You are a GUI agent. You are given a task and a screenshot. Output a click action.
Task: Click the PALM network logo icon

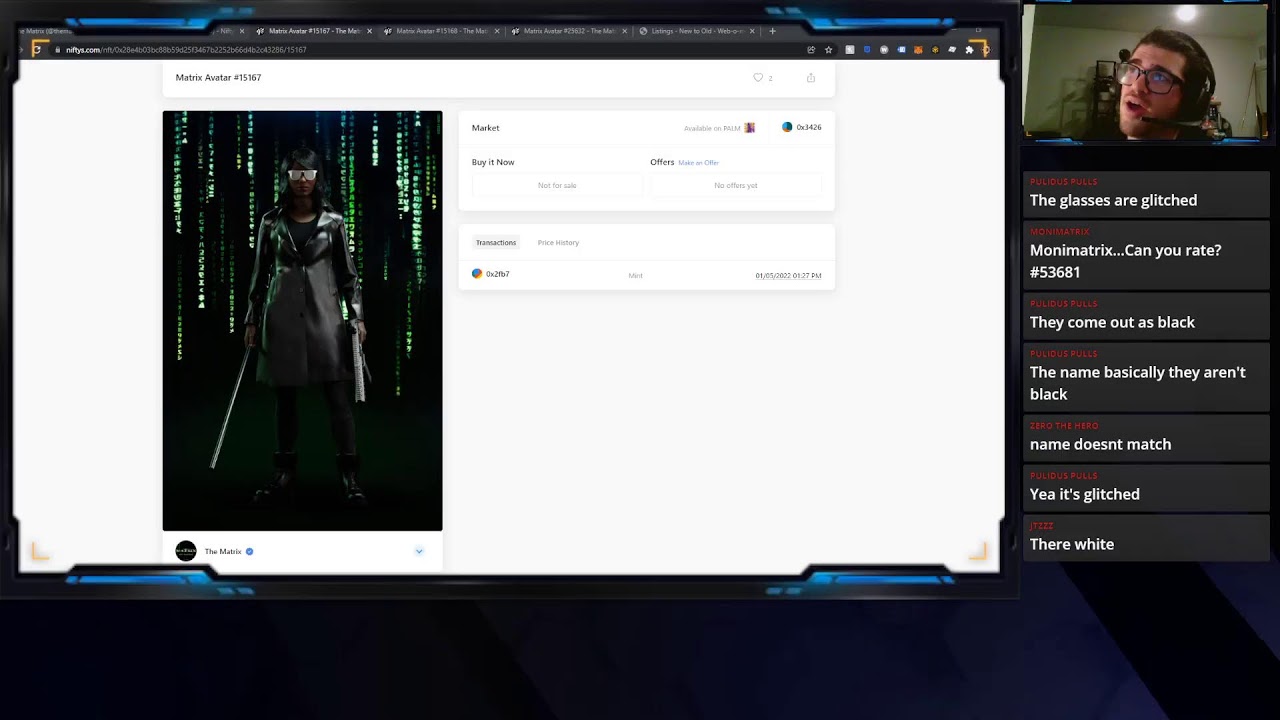coord(750,128)
